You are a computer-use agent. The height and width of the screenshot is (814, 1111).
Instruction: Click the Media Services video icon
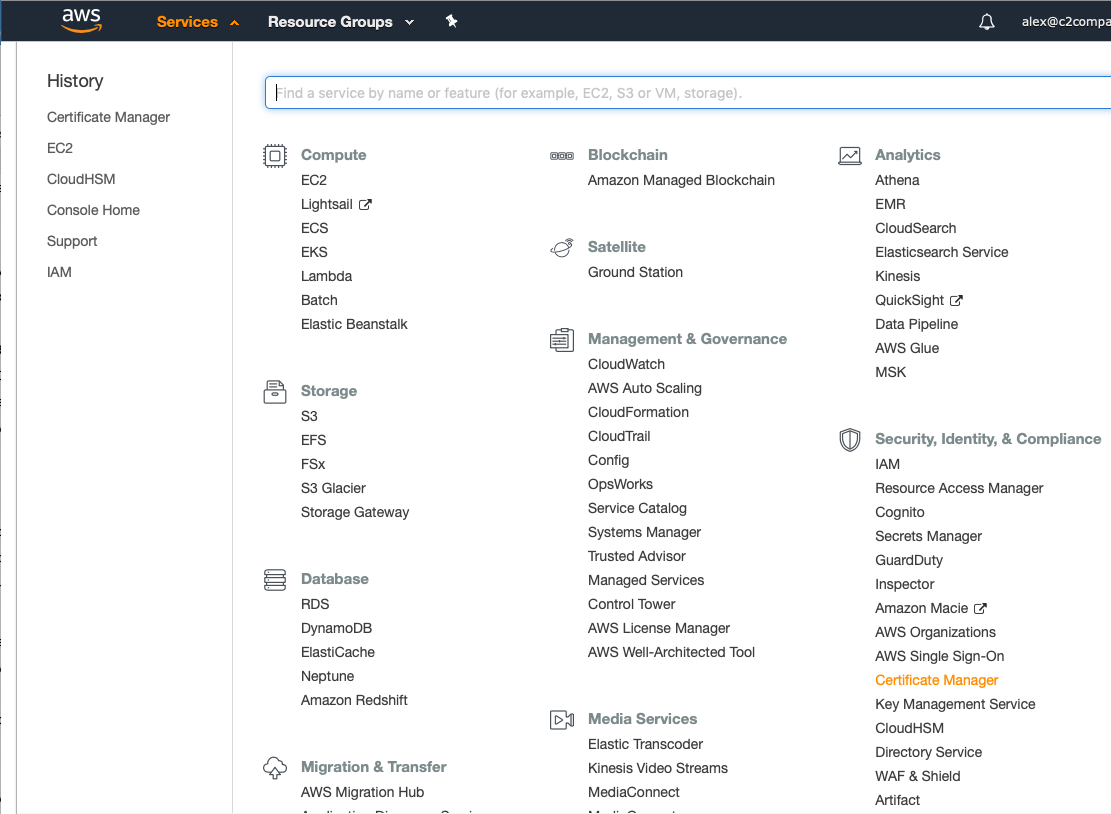point(562,719)
